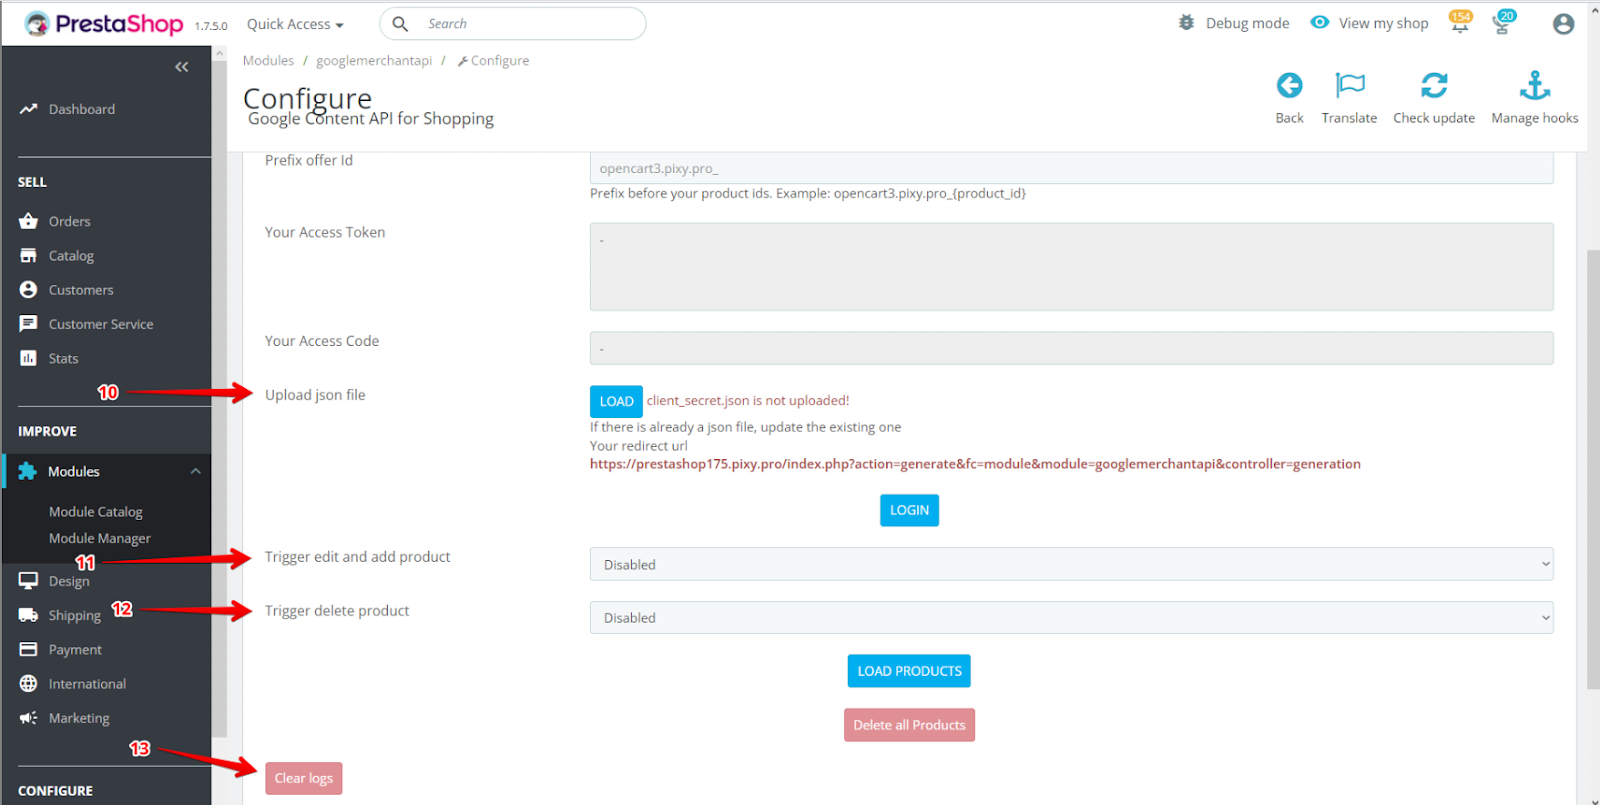
Task: Open the Marketing menu entry
Action: coord(79,718)
